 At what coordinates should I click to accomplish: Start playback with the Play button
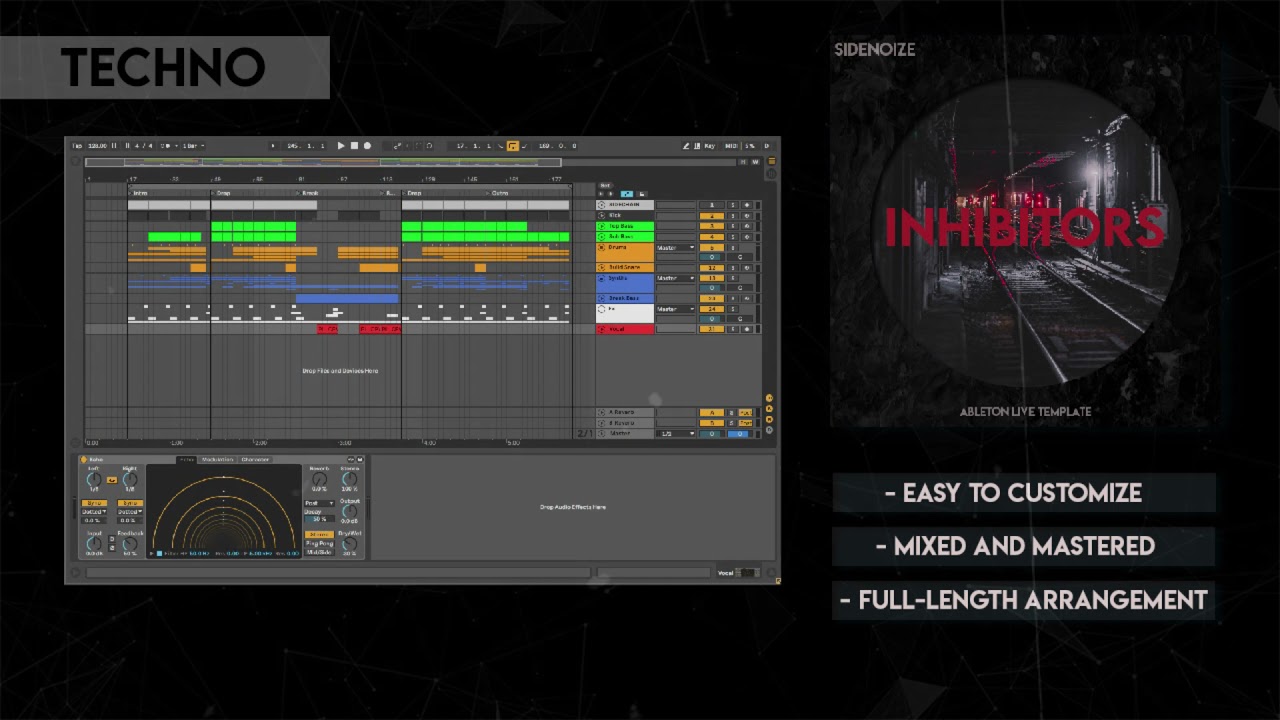pyautogui.click(x=341, y=146)
